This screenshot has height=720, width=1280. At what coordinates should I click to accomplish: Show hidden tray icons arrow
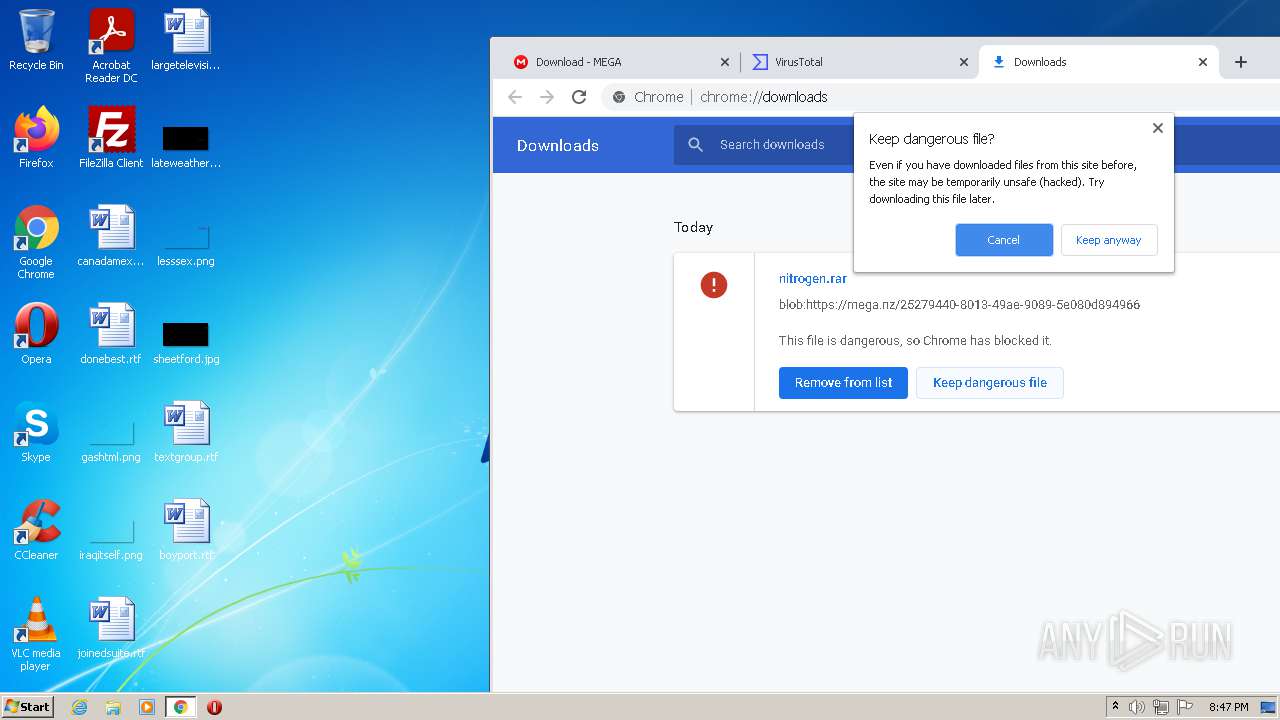1115,707
